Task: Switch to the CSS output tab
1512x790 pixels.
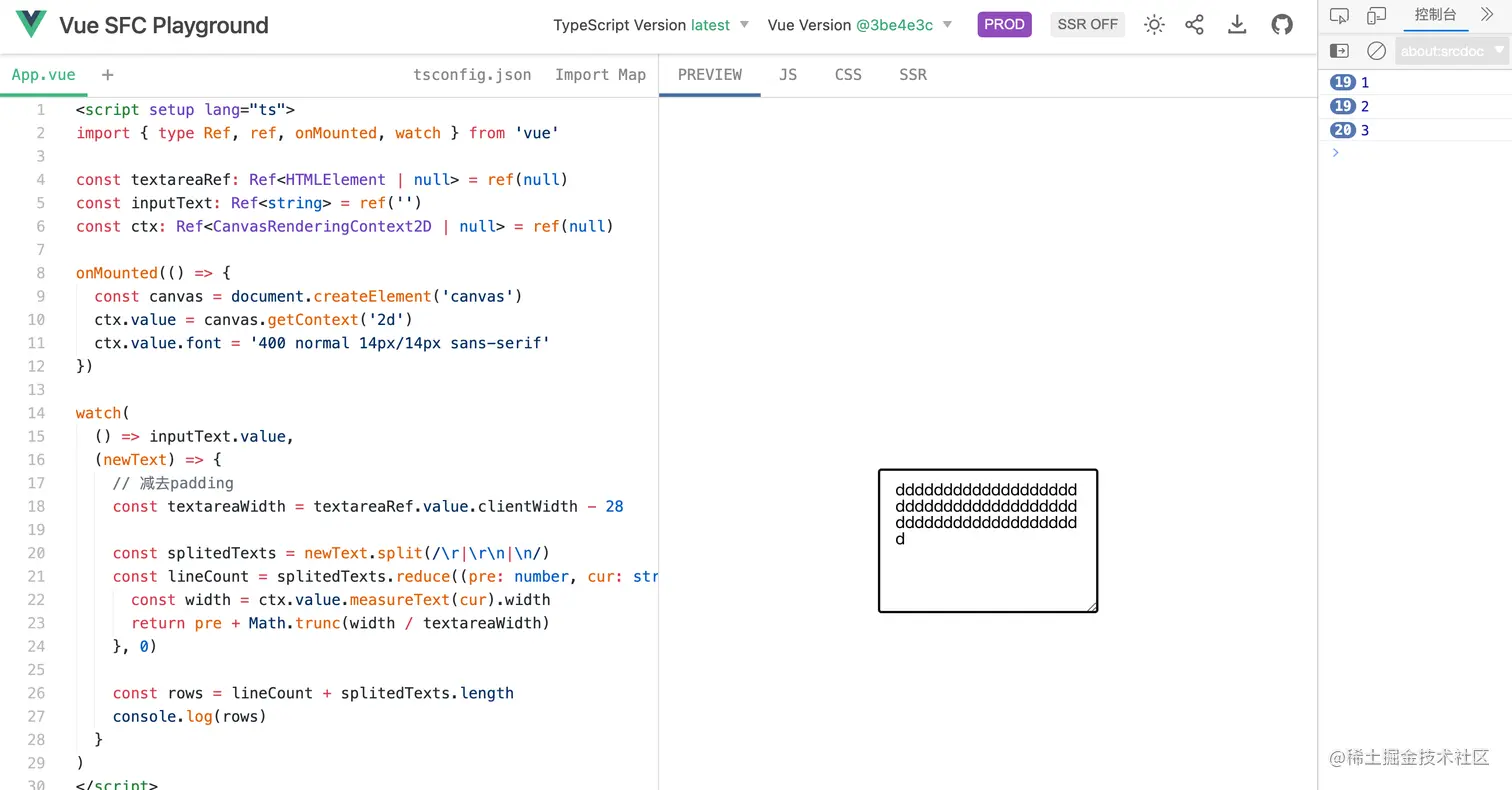Action: coord(848,75)
